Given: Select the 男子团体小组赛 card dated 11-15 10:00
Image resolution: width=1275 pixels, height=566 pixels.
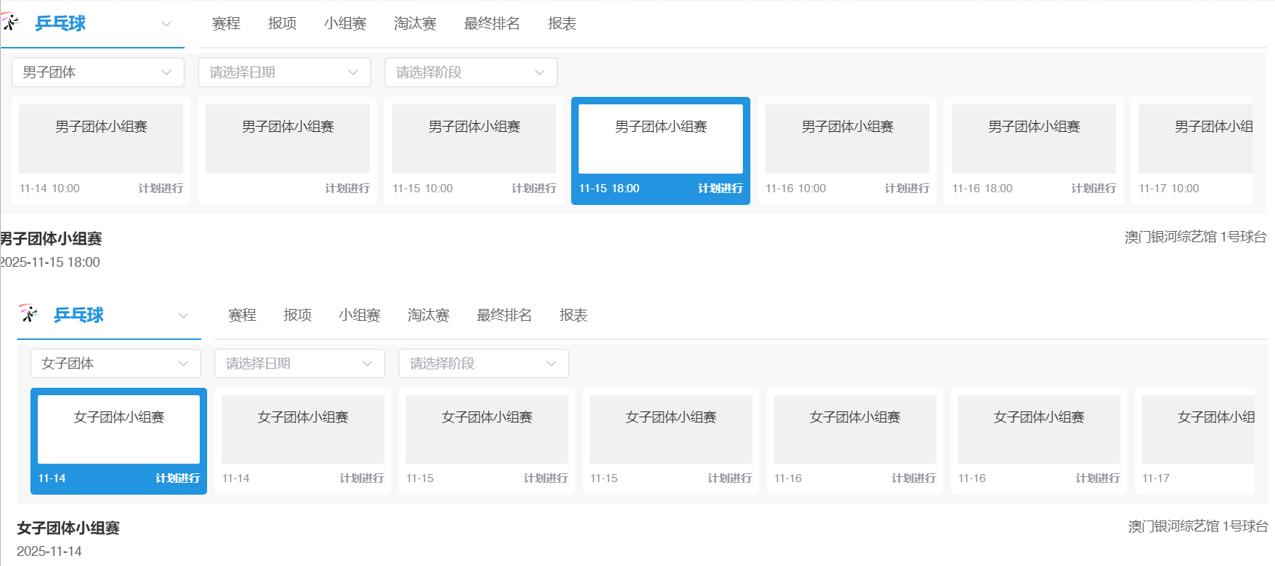Looking at the screenshot, I should click(x=474, y=151).
